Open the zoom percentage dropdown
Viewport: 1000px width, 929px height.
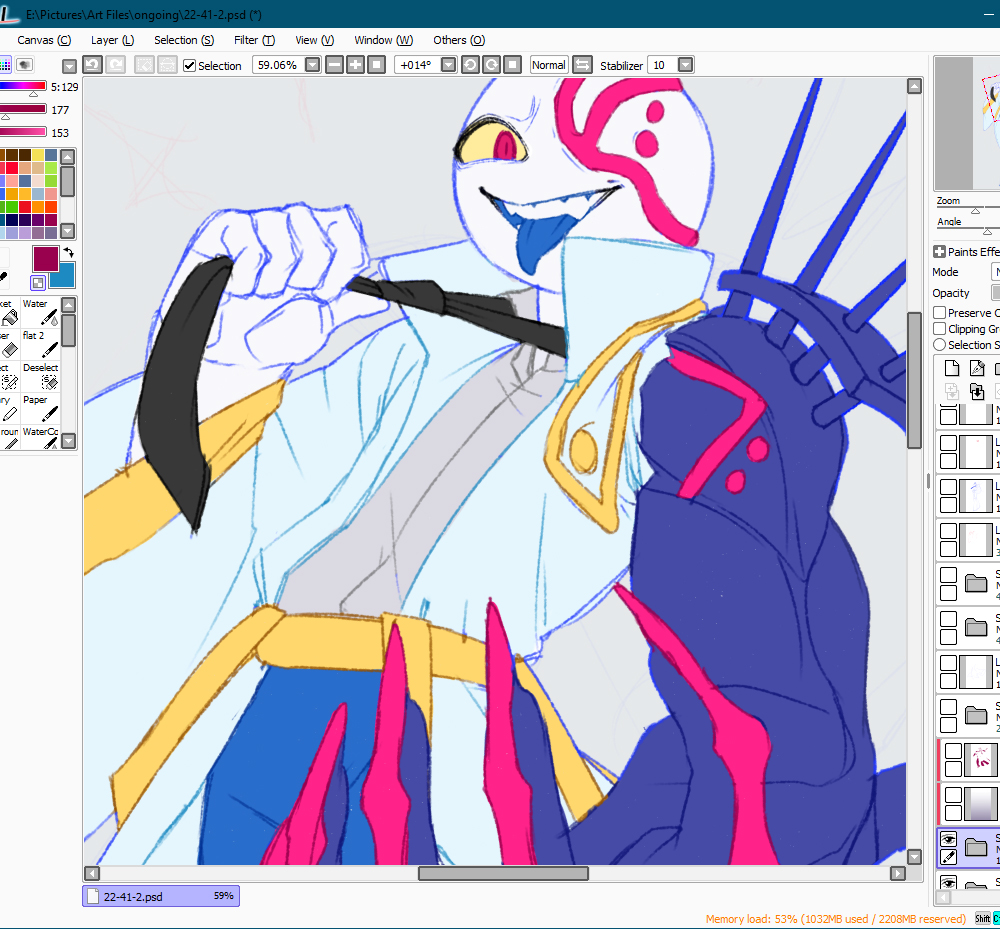click(x=311, y=64)
